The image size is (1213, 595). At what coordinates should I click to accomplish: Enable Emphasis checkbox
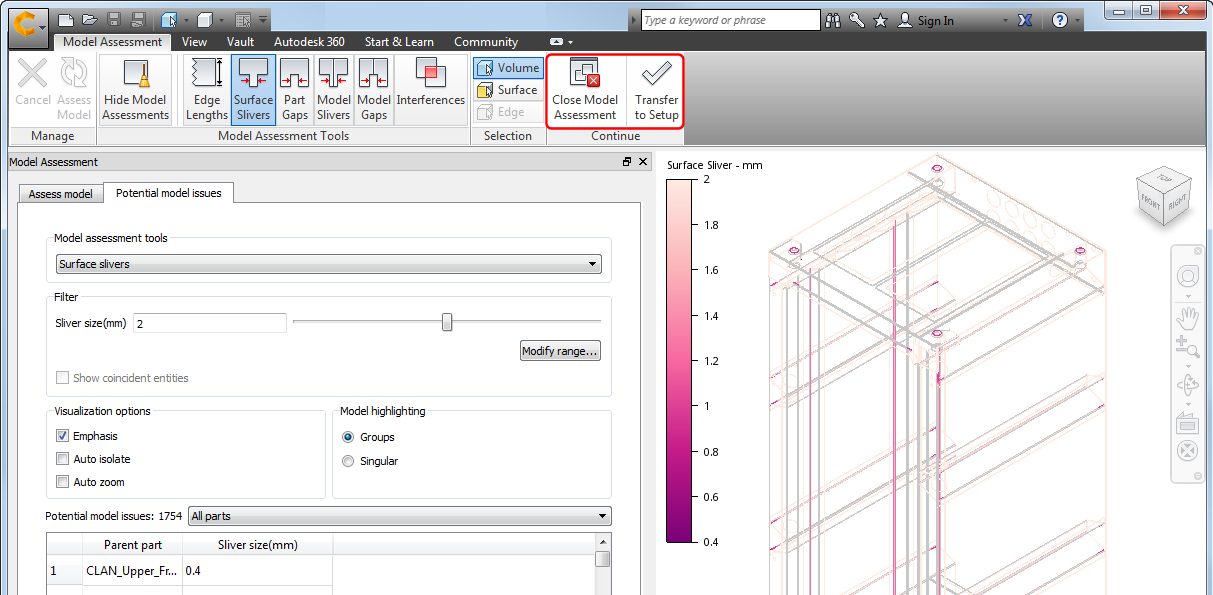[x=63, y=436]
